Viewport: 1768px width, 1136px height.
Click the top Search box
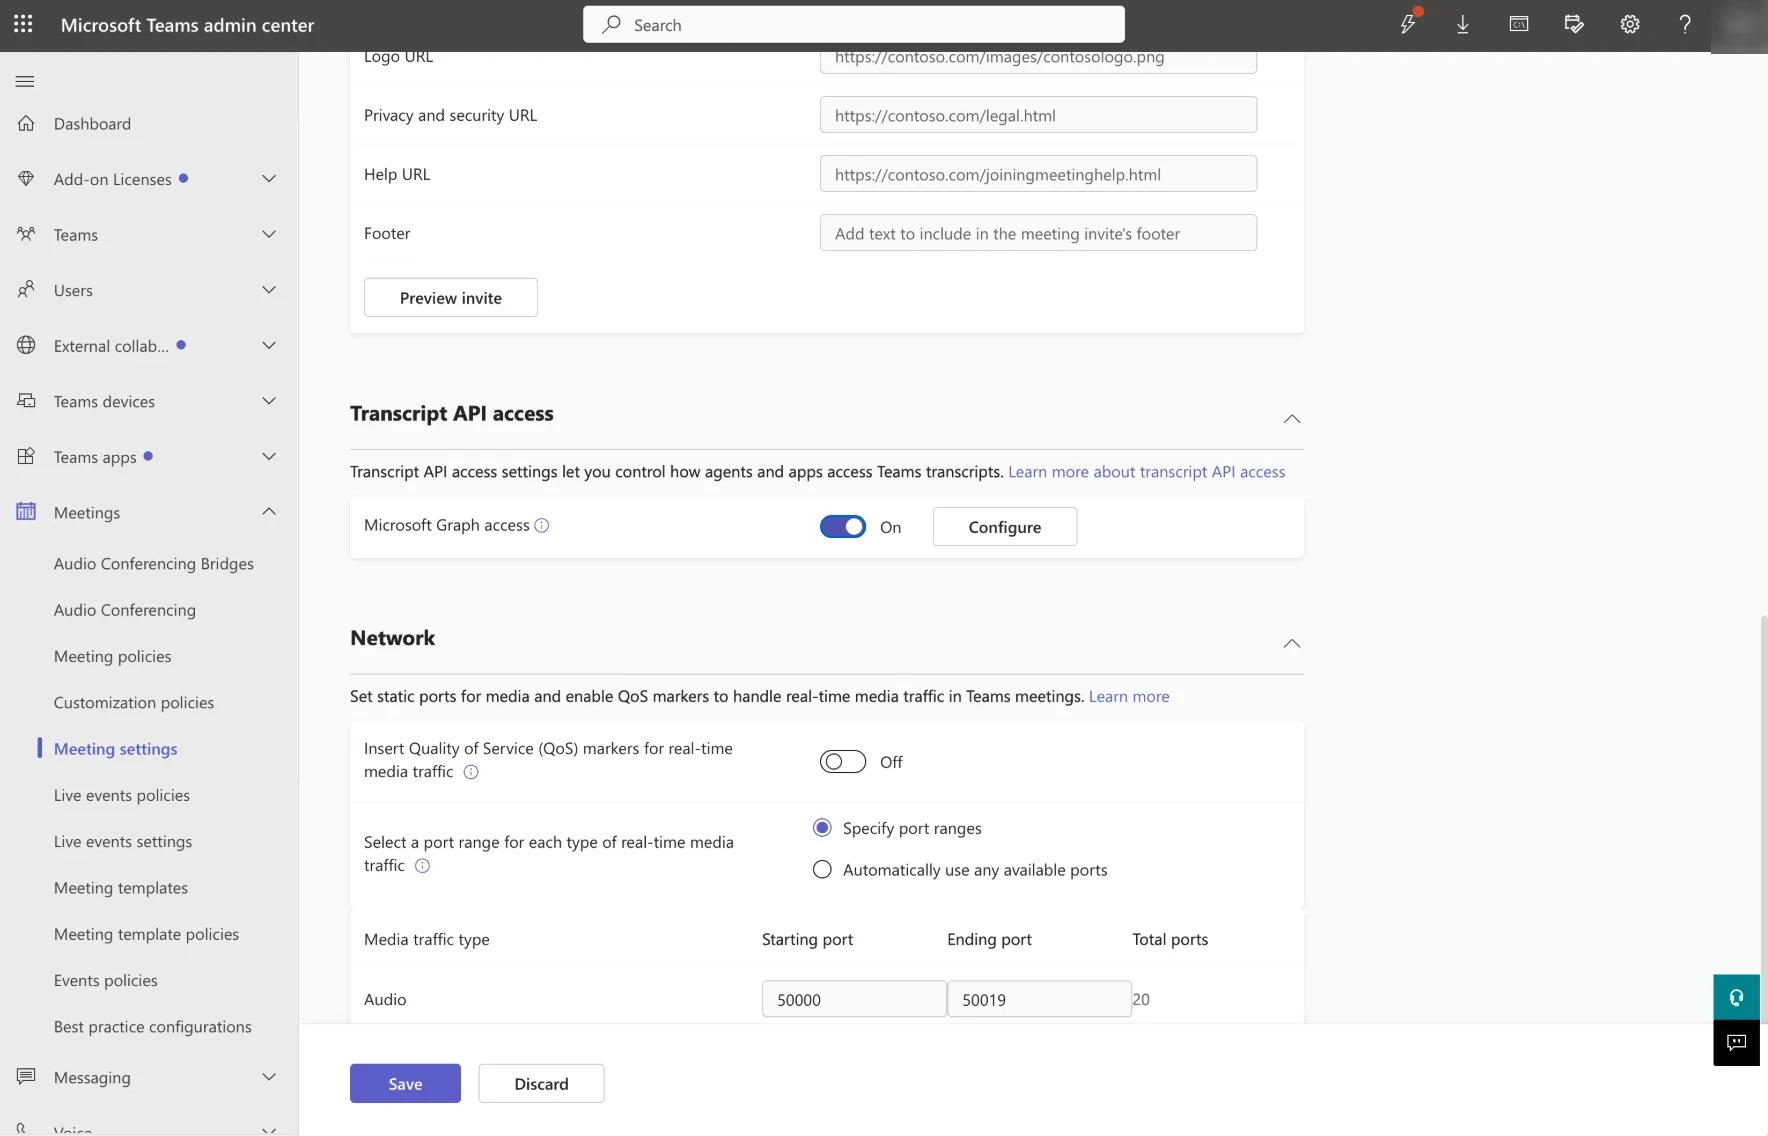point(854,24)
